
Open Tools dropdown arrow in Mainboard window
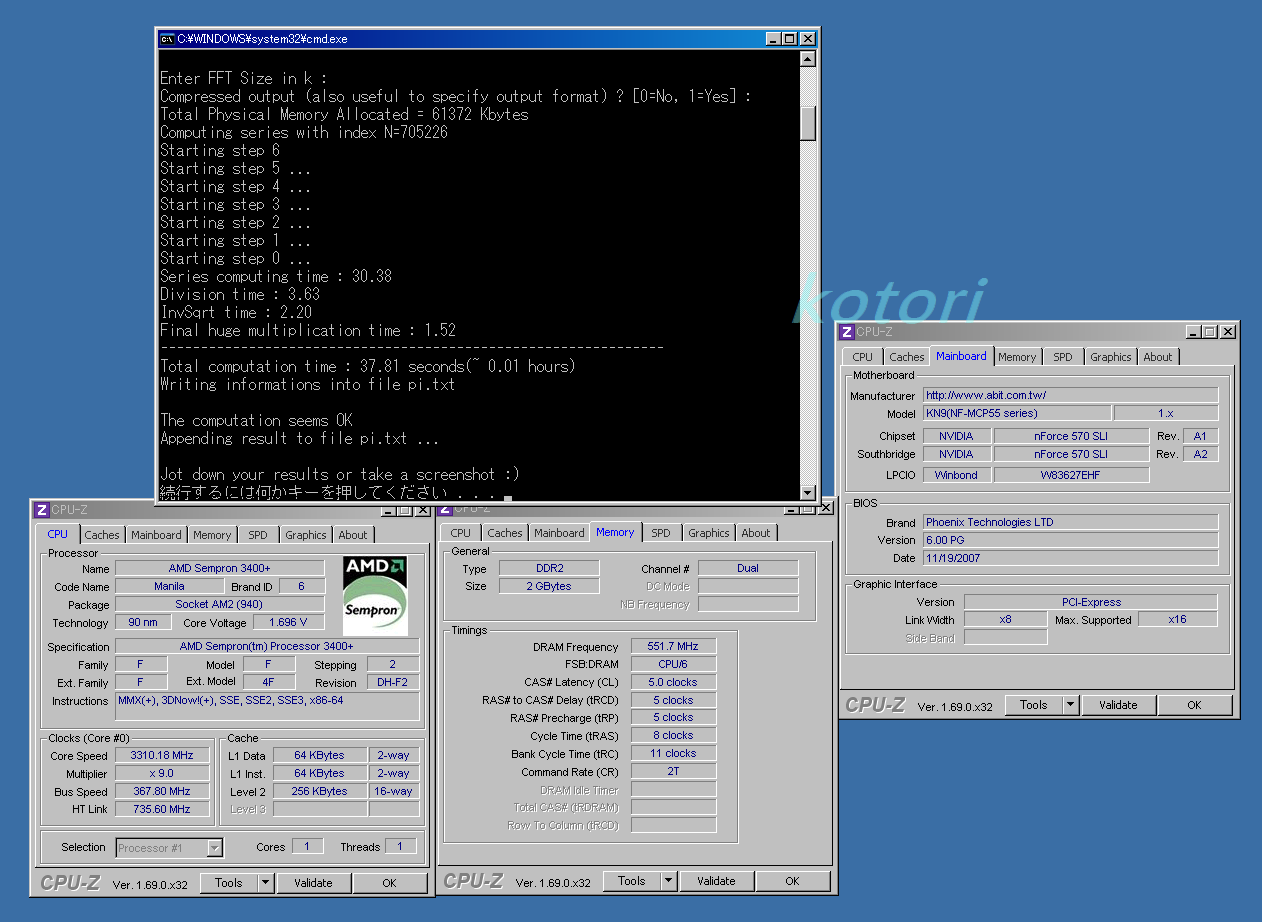(x=1070, y=705)
